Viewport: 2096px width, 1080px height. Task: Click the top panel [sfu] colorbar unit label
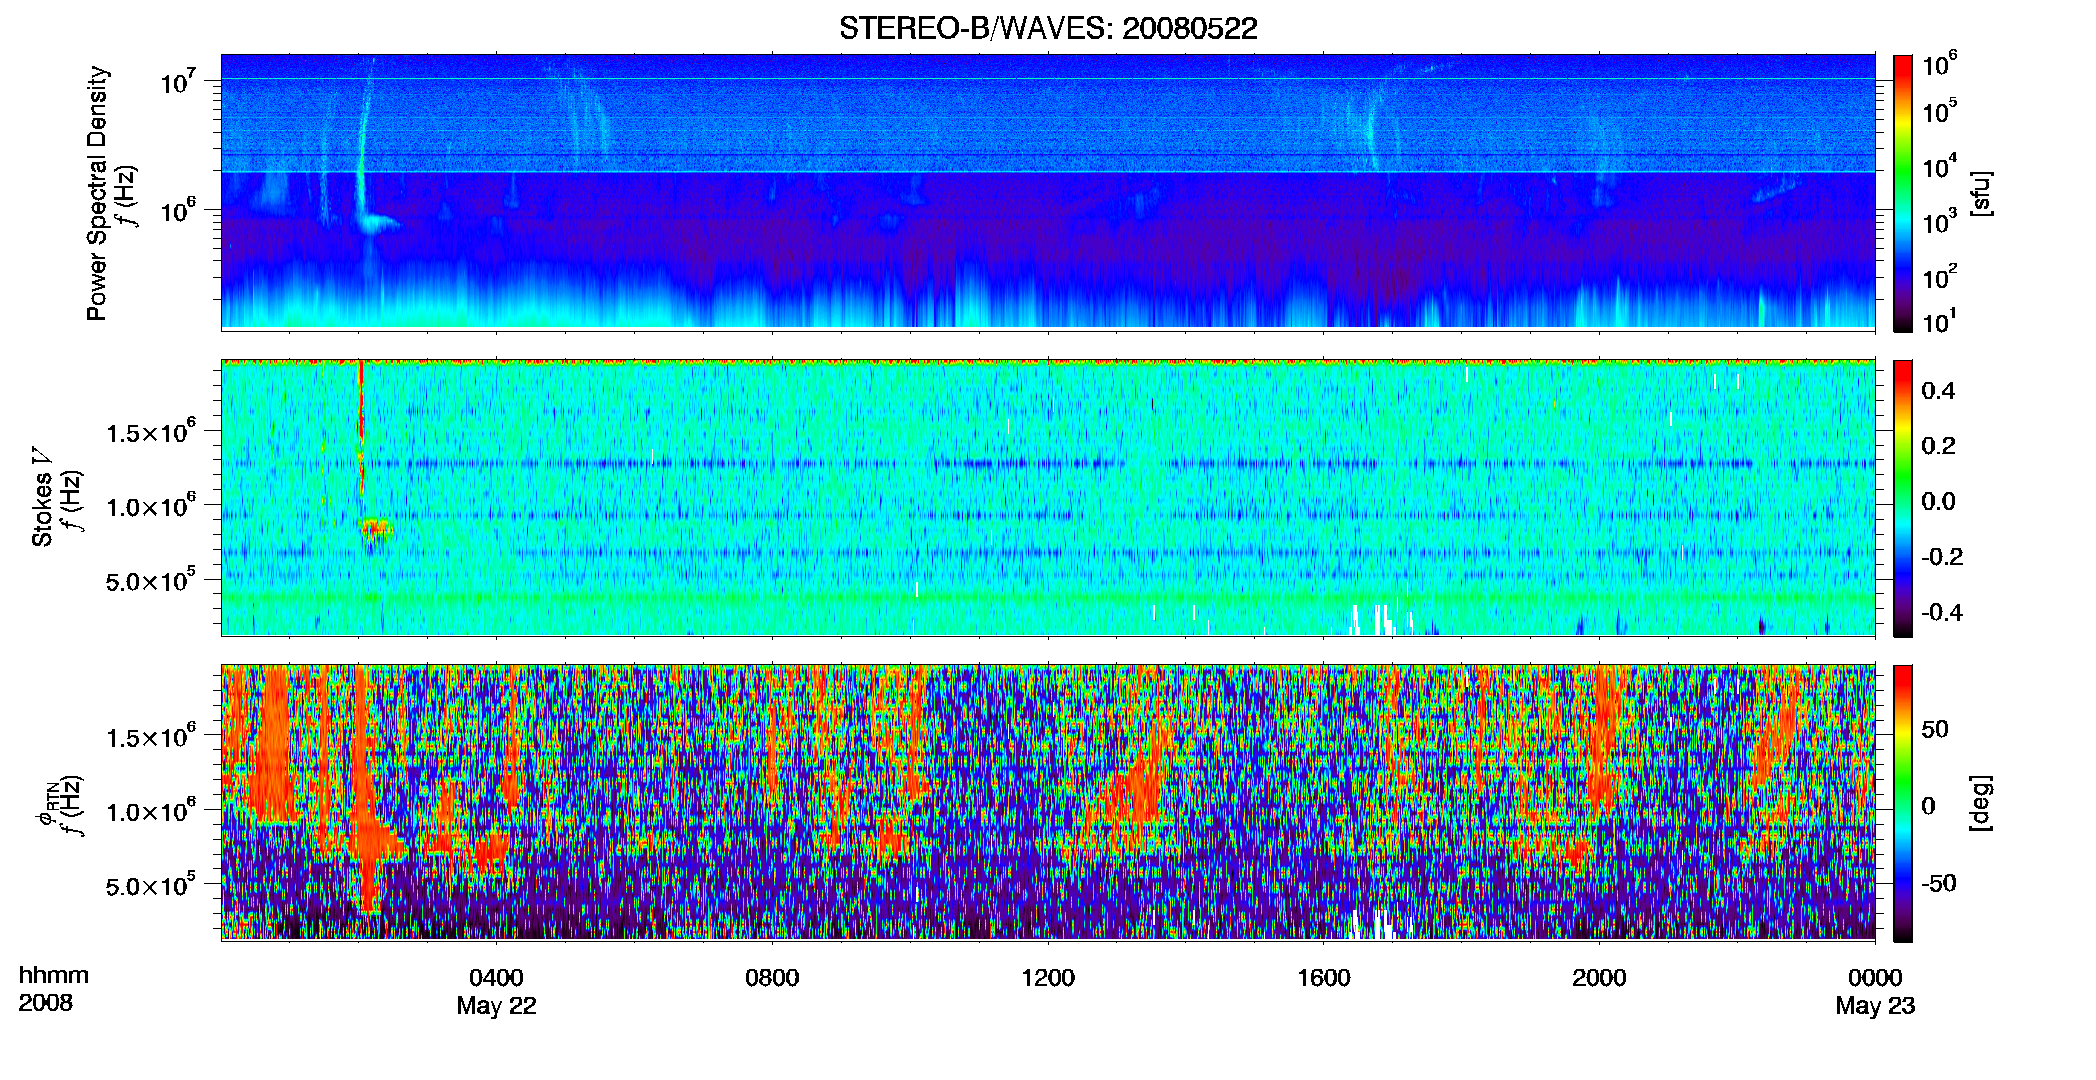click(x=1981, y=193)
